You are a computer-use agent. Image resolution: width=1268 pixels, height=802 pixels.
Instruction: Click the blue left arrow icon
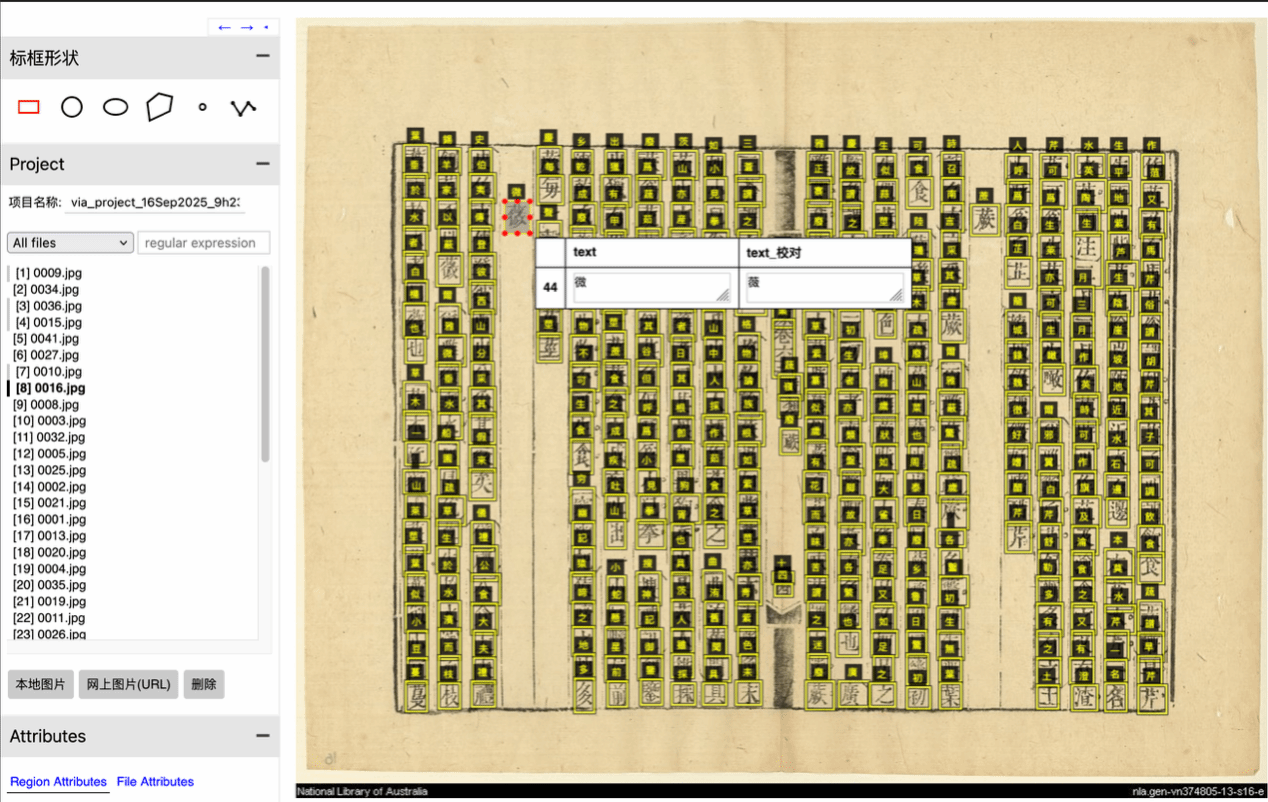(224, 27)
